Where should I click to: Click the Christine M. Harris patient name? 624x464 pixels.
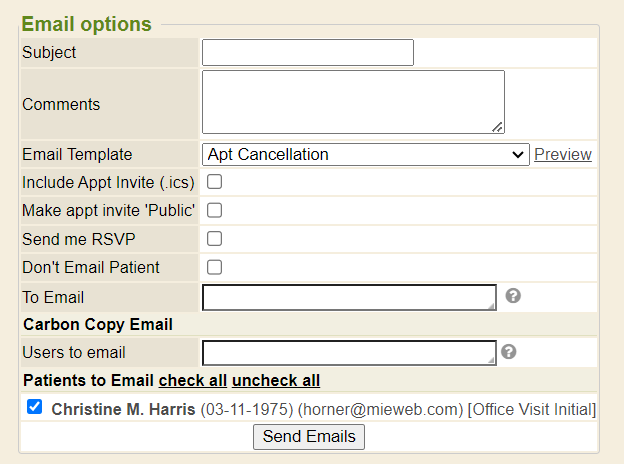(123, 409)
